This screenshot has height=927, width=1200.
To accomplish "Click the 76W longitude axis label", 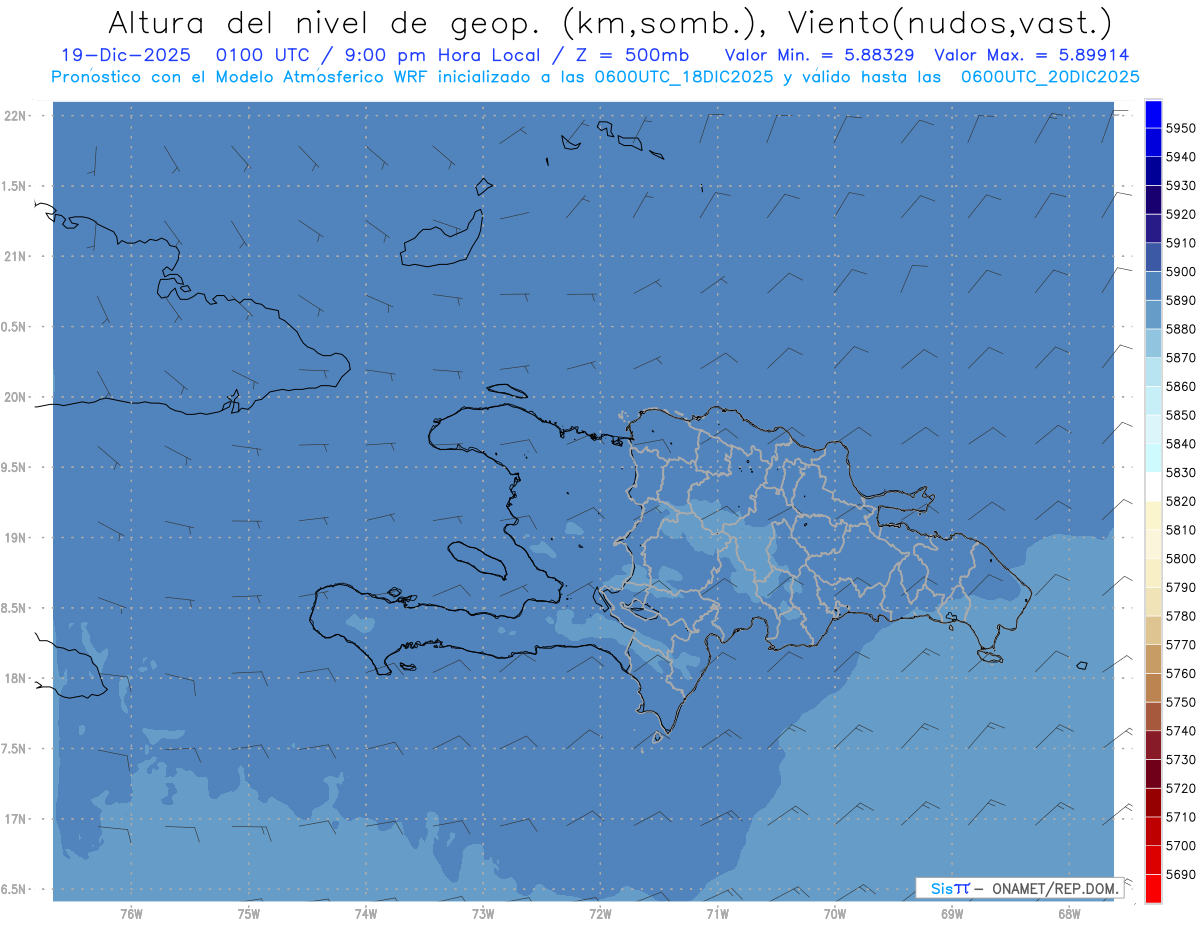I will (131, 913).
